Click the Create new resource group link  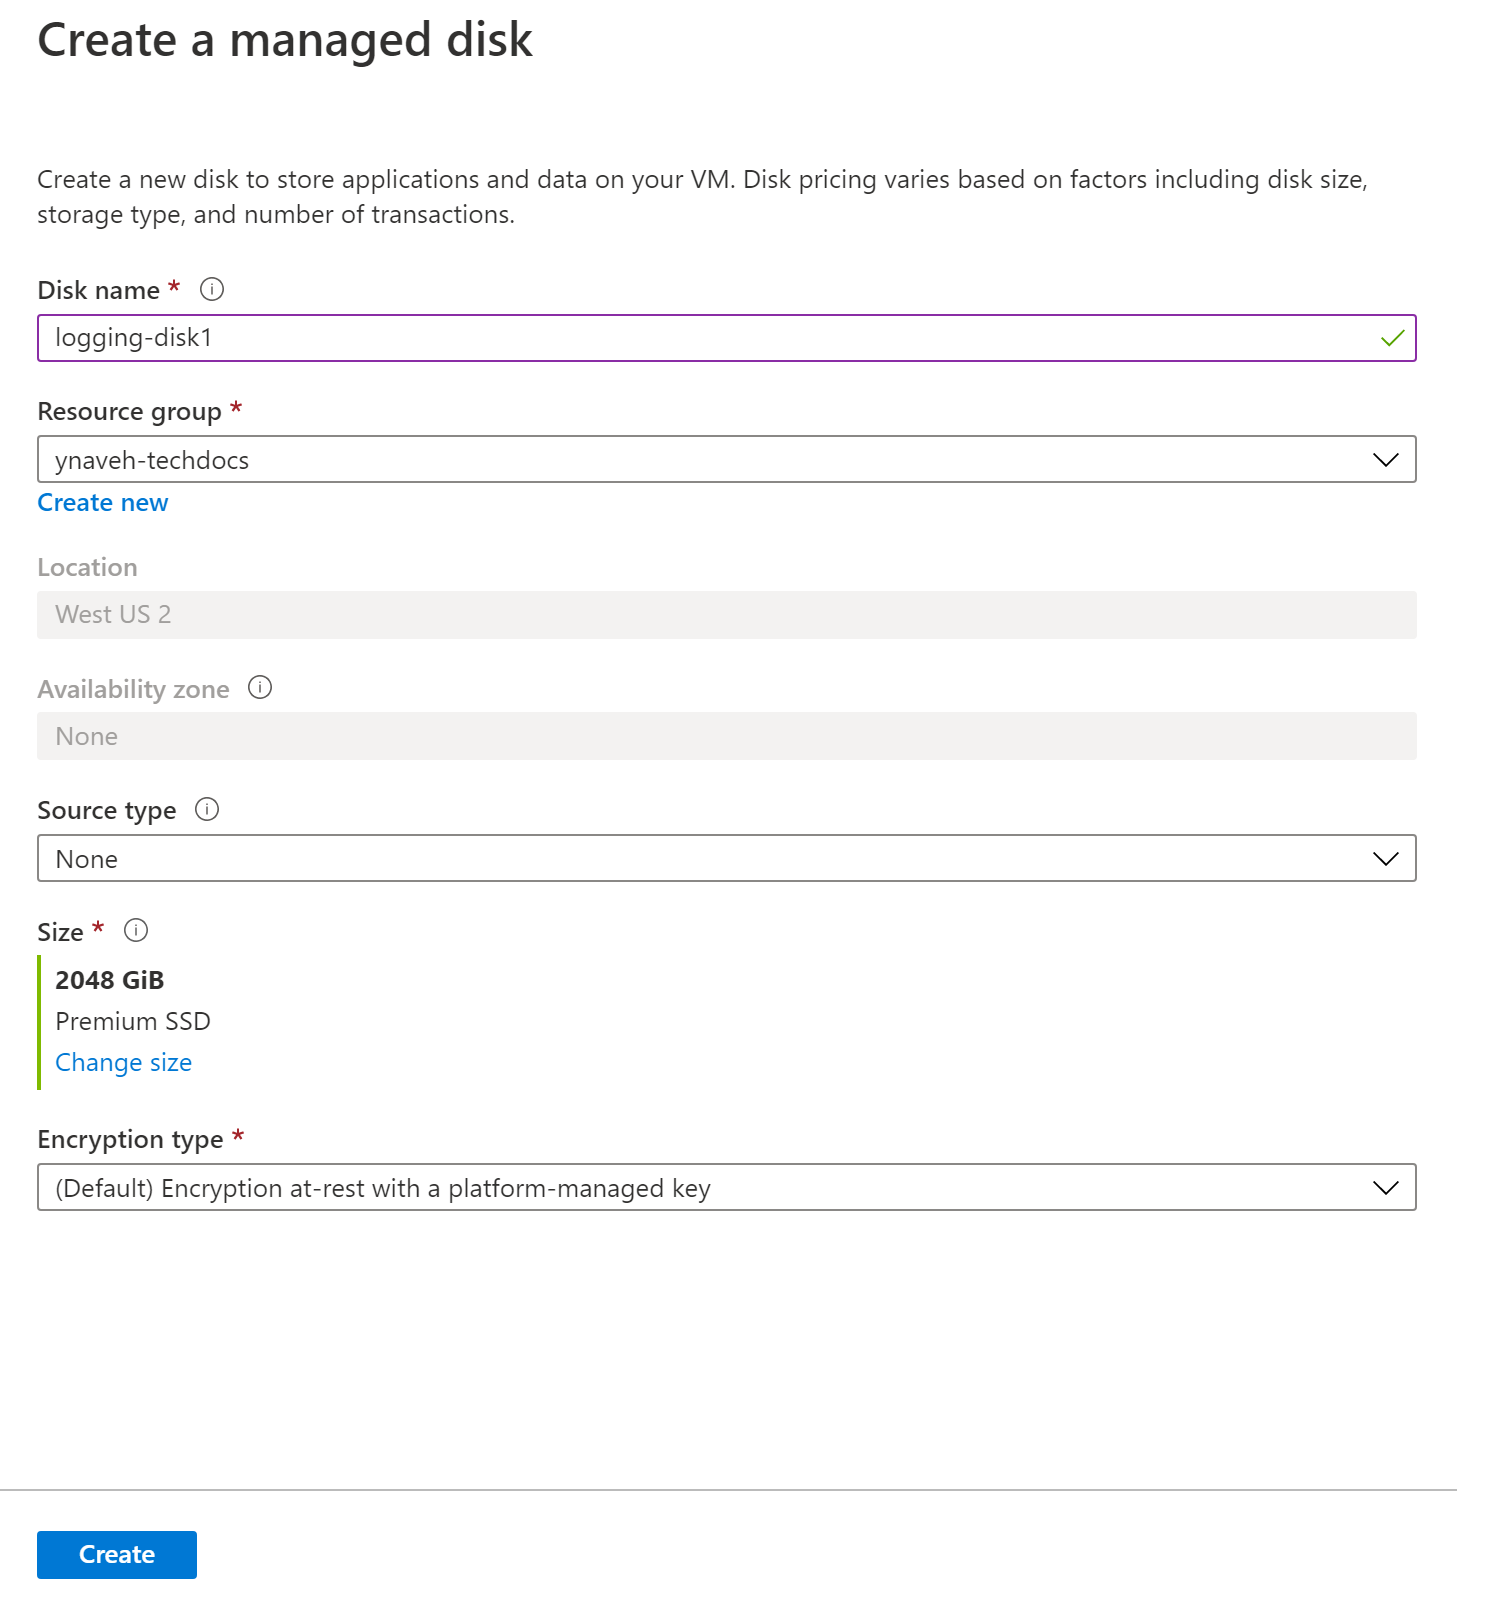pyautogui.click(x=103, y=503)
